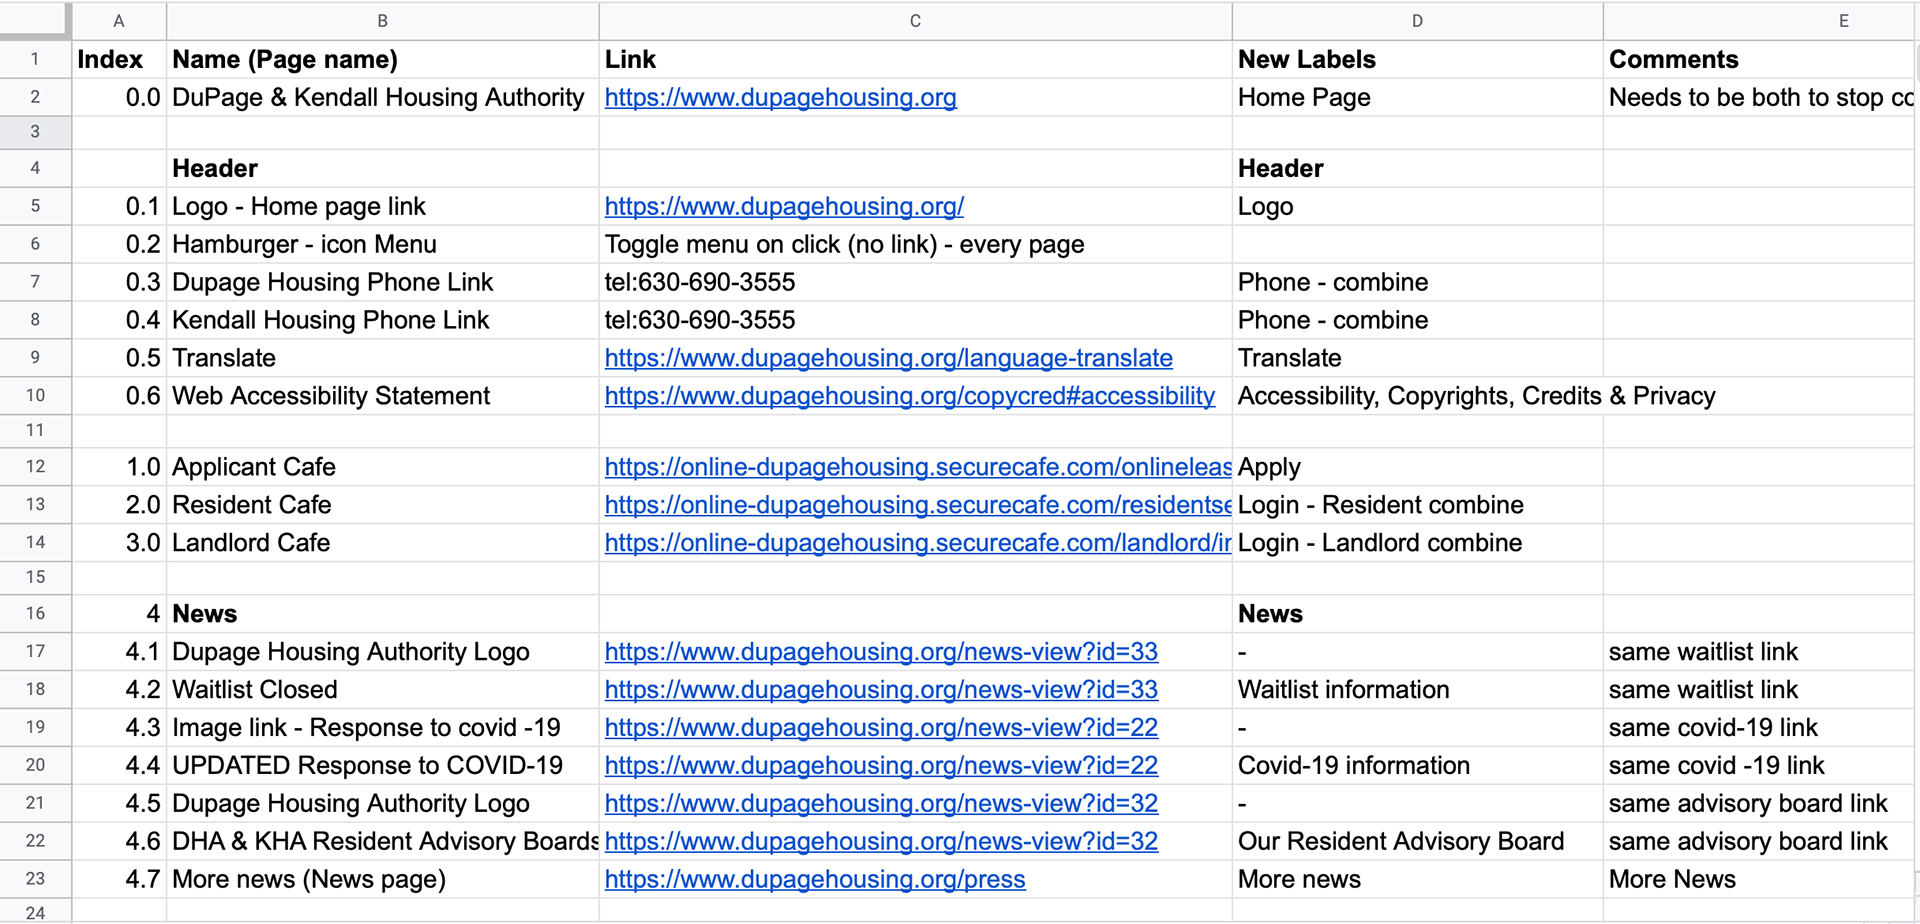1920x924 pixels.
Task: Select the More news (News page) cell
Action: (x=383, y=881)
